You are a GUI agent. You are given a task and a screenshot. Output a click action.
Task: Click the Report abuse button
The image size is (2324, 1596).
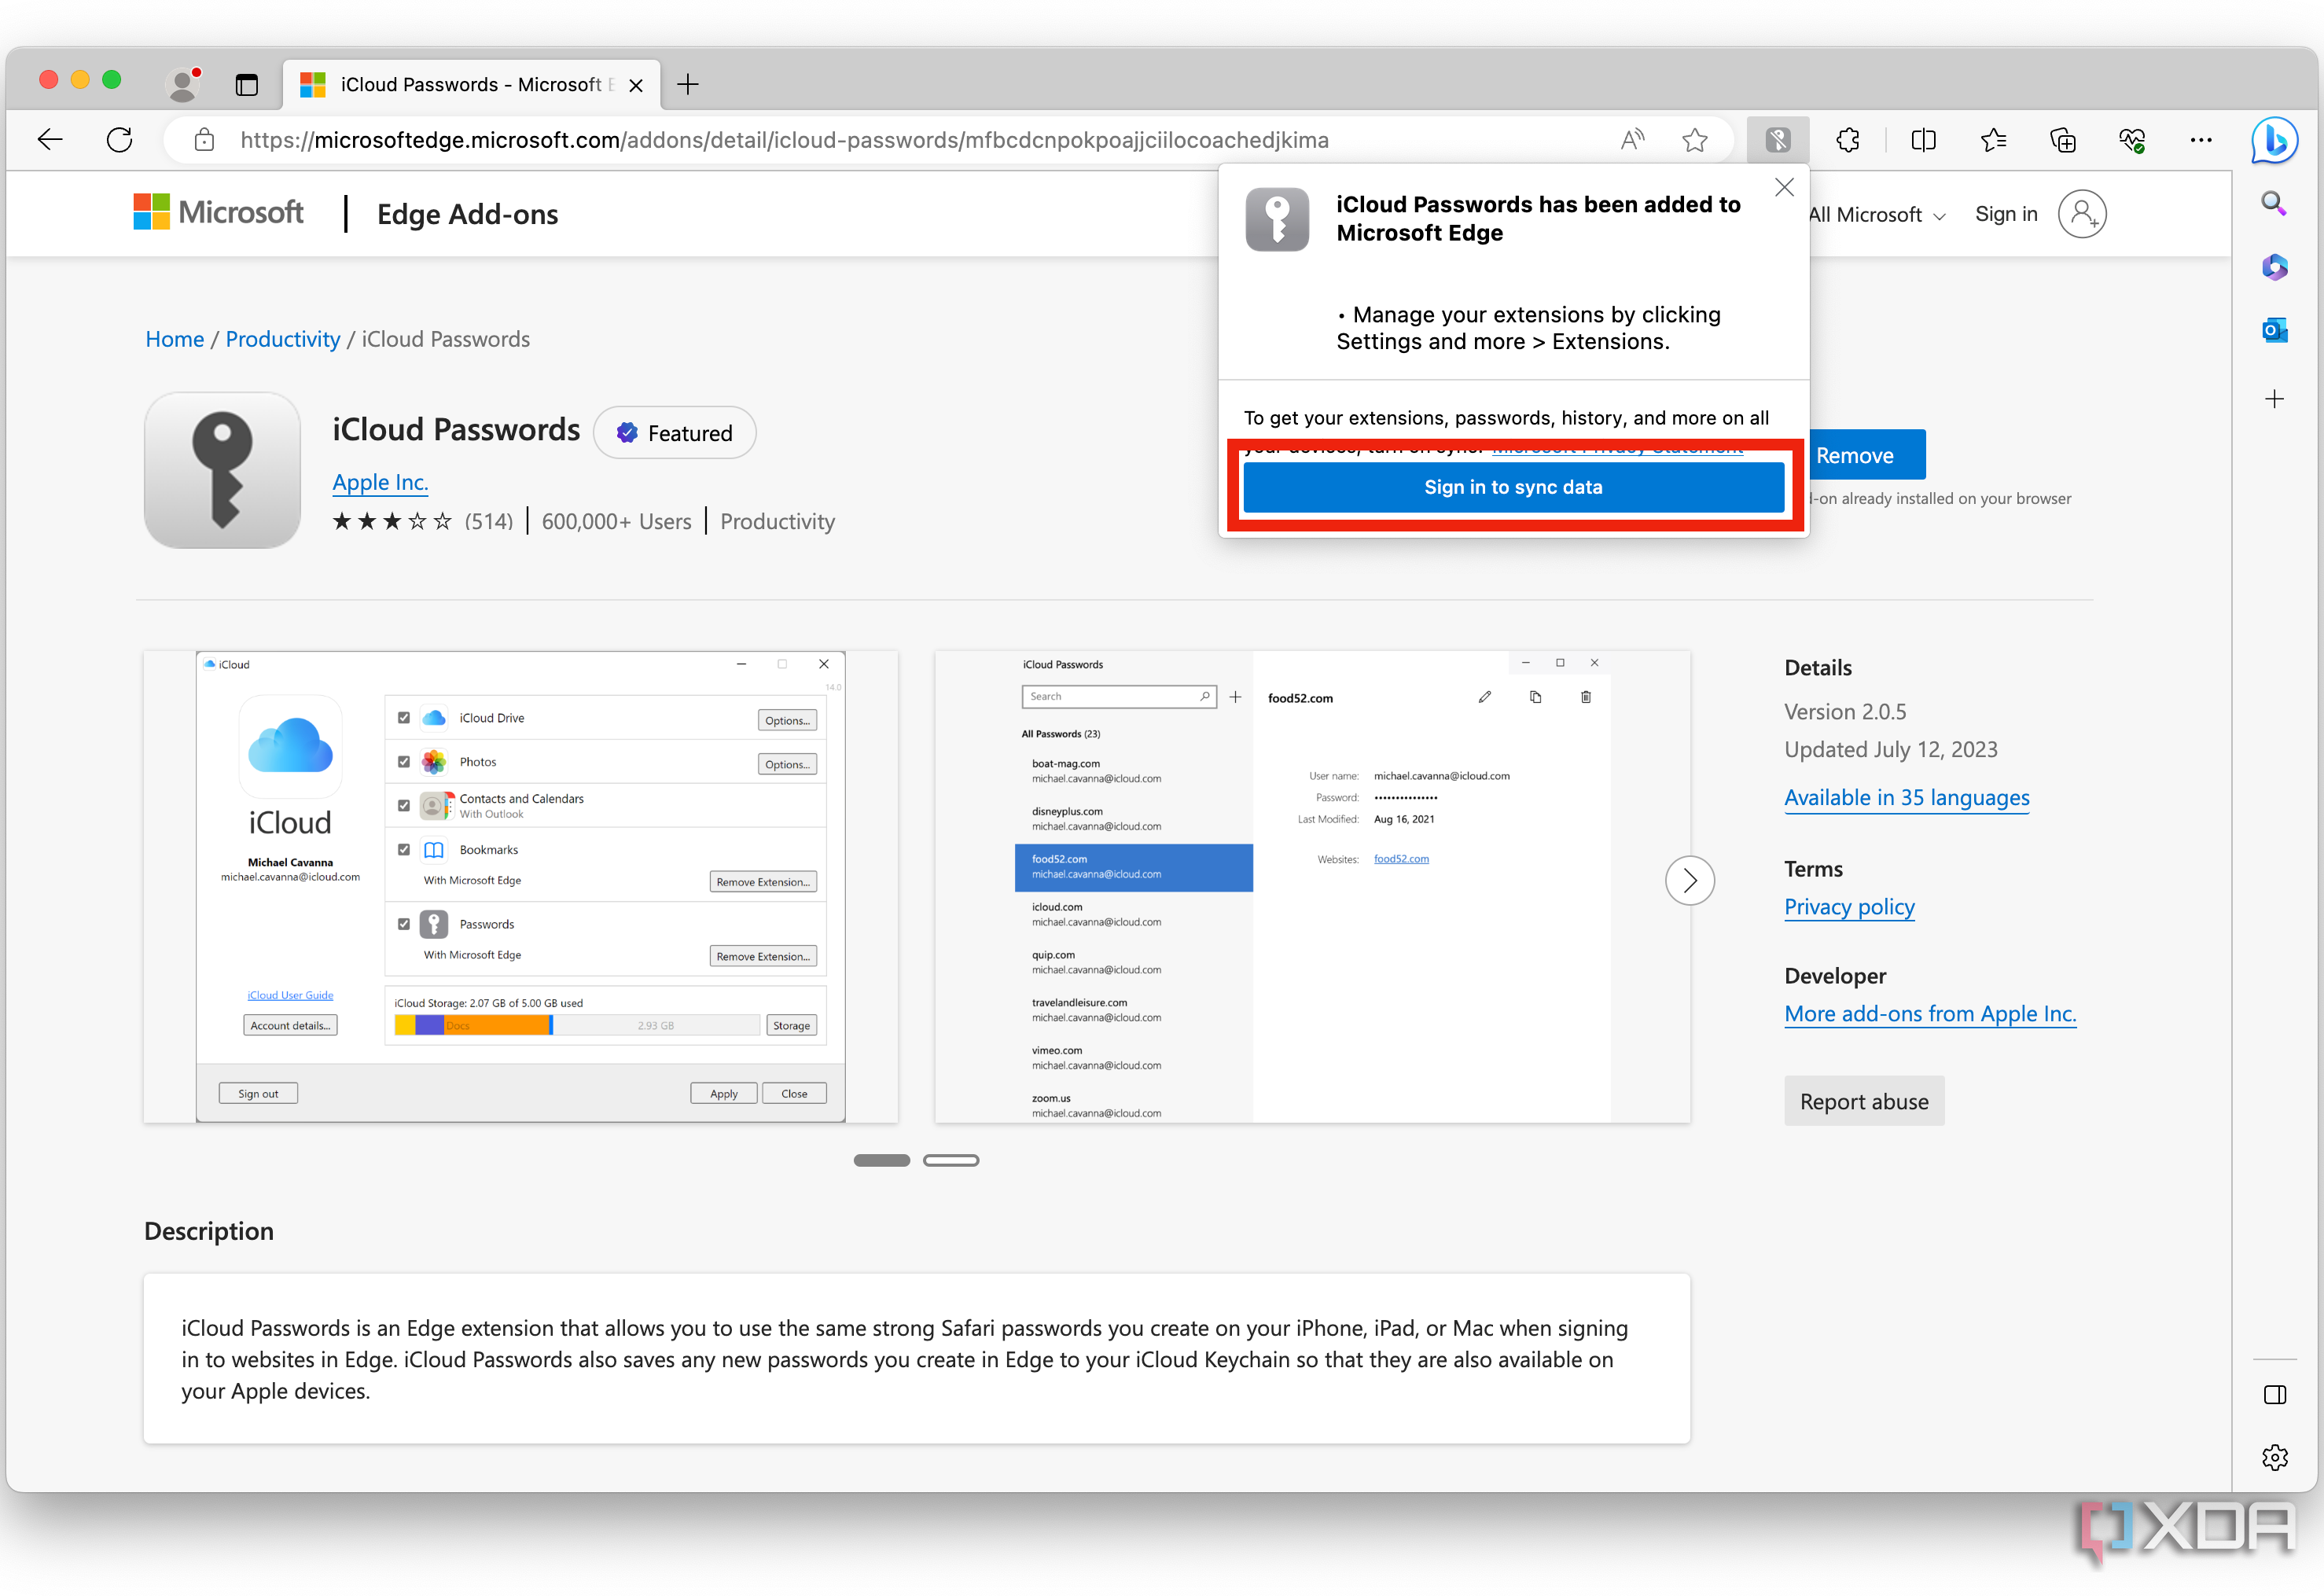tap(1864, 1101)
